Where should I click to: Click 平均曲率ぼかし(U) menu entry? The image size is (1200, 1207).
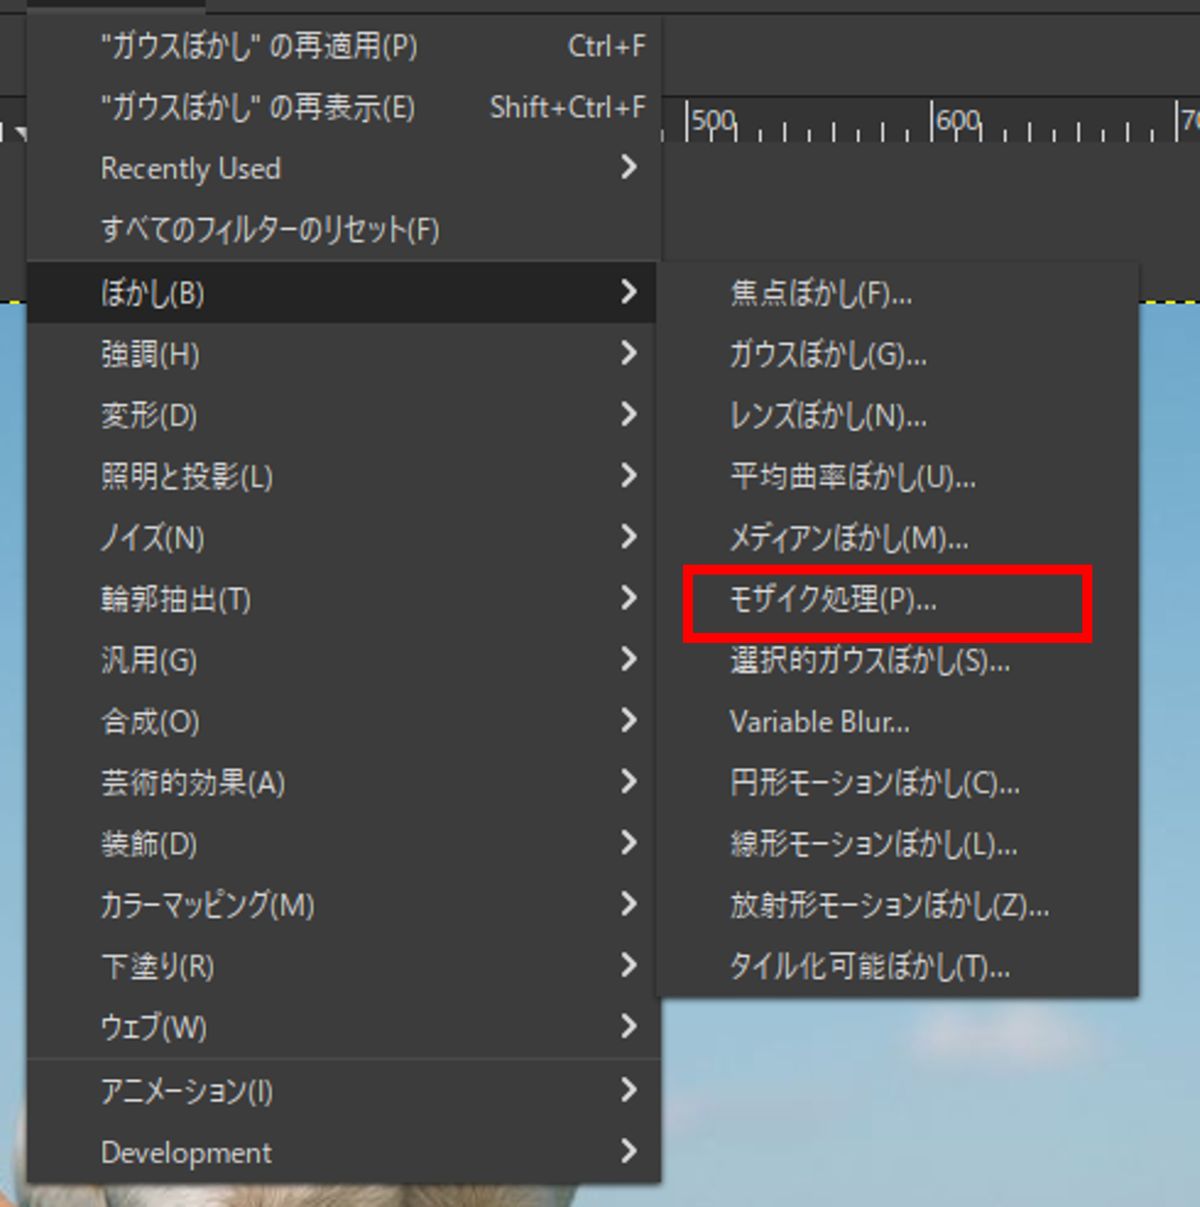[x=852, y=477]
